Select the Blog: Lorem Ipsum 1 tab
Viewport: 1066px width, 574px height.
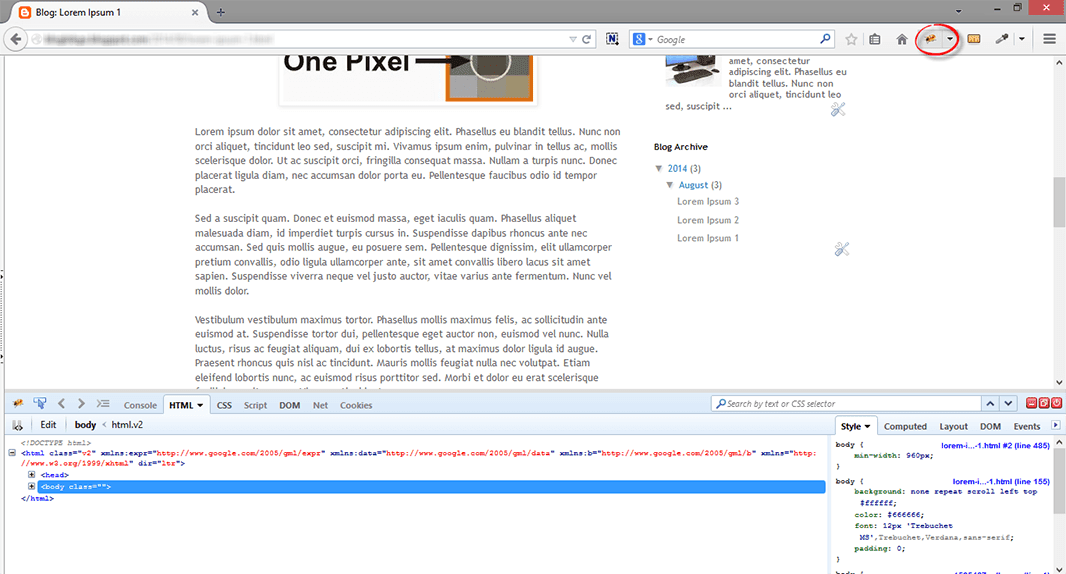109,12
